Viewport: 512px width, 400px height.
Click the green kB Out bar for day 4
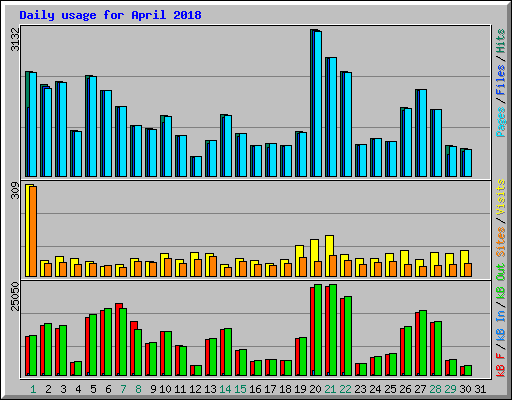[x=78, y=369]
